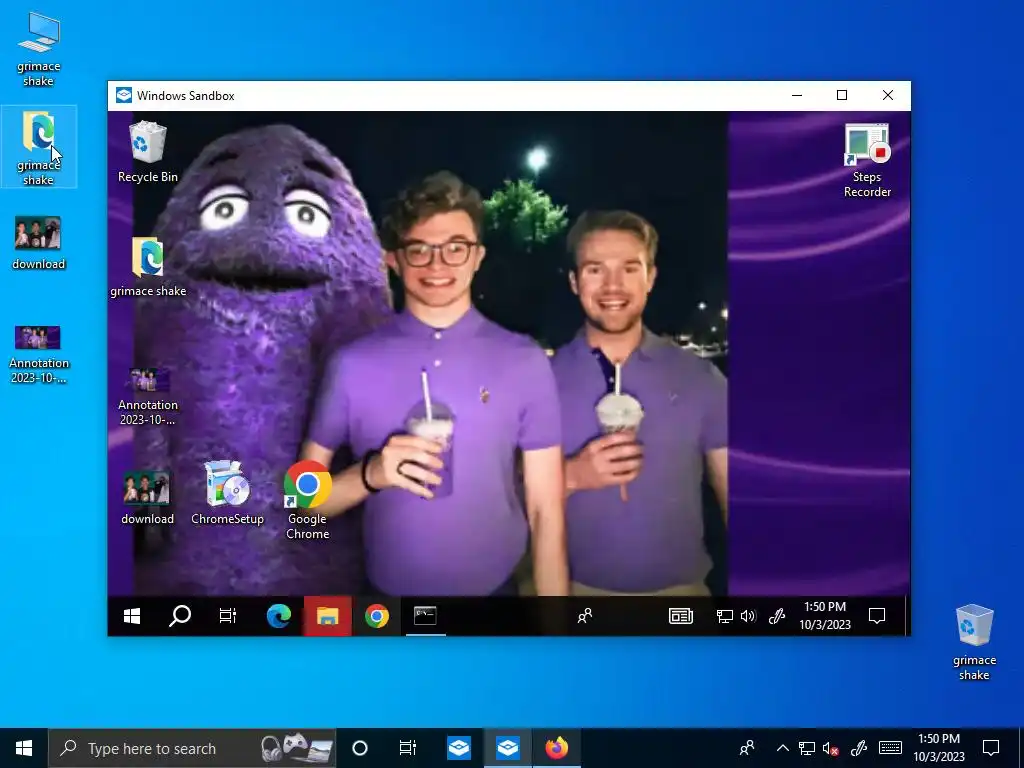1024x768 pixels.
Task: Open search in the Sandbox taskbar
Action: [180, 616]
